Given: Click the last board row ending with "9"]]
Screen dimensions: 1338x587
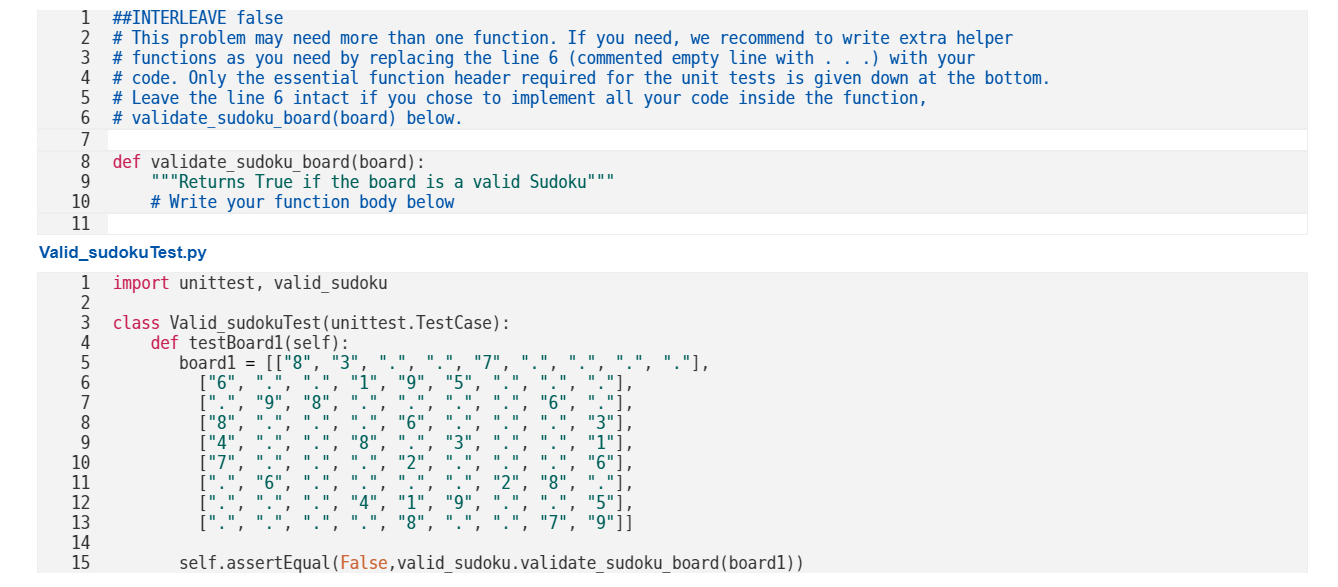Looking at the screenshot, I should [x=416, y=523].
